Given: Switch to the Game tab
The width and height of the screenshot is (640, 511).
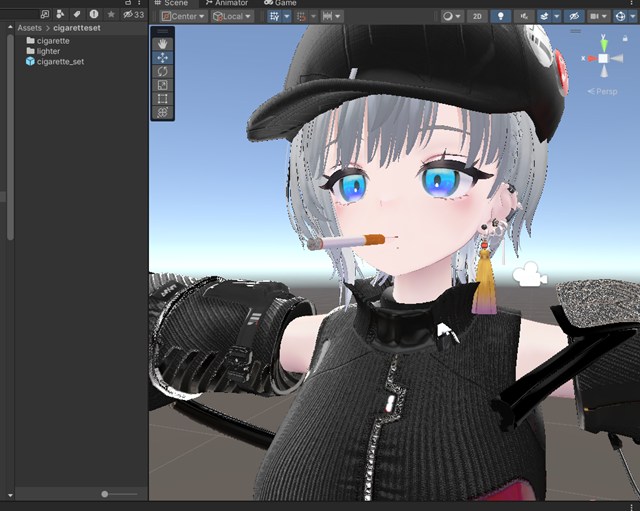Looking at the screenshot, I should click(281, 3).
